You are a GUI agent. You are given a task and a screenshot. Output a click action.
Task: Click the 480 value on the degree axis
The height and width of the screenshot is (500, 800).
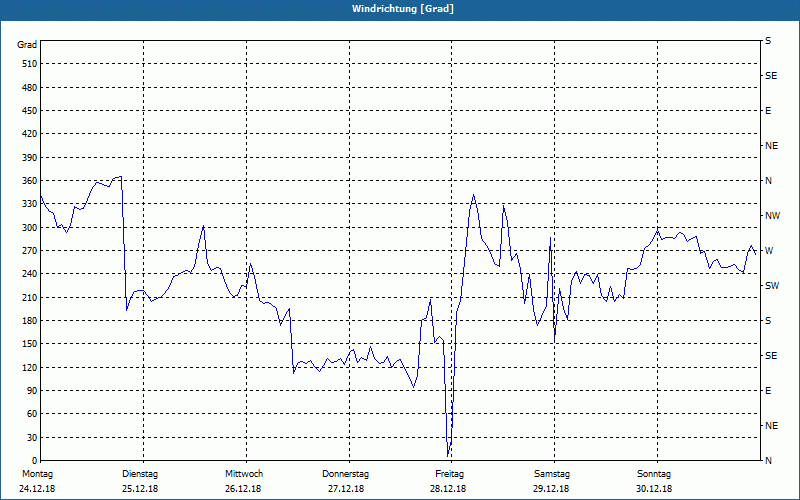tap(29, 88)
